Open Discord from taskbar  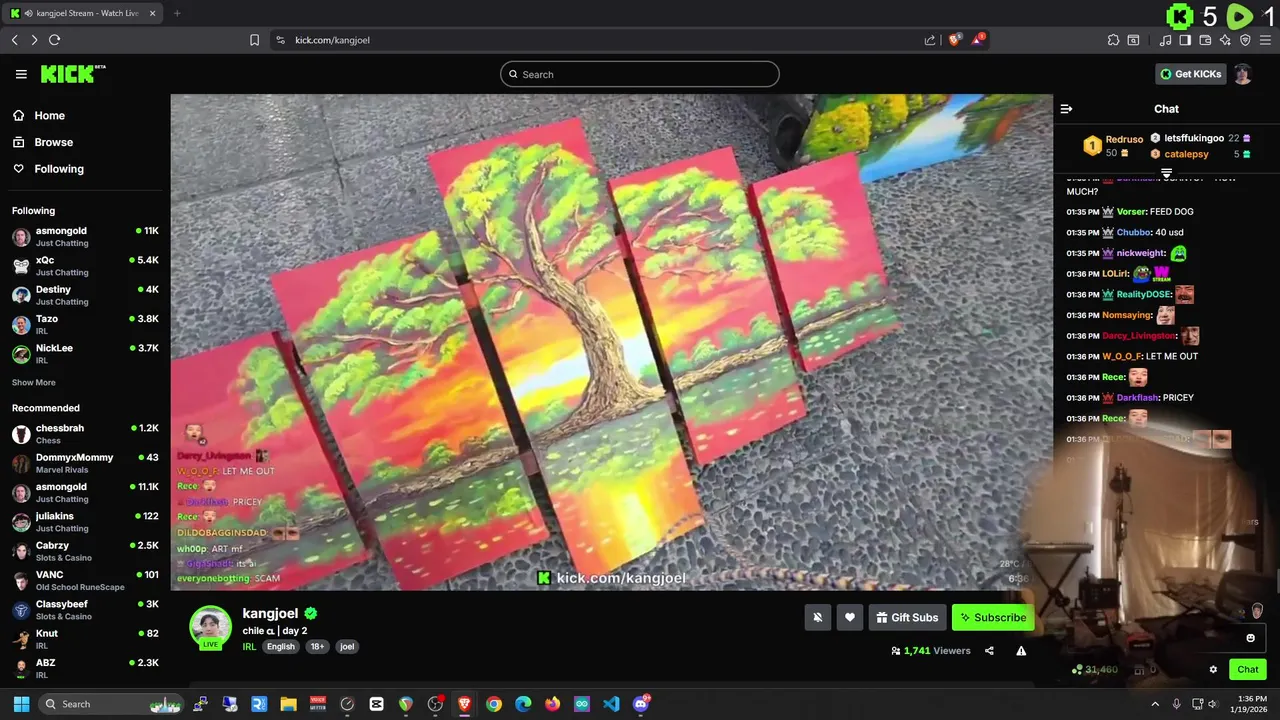click(641, 704)
